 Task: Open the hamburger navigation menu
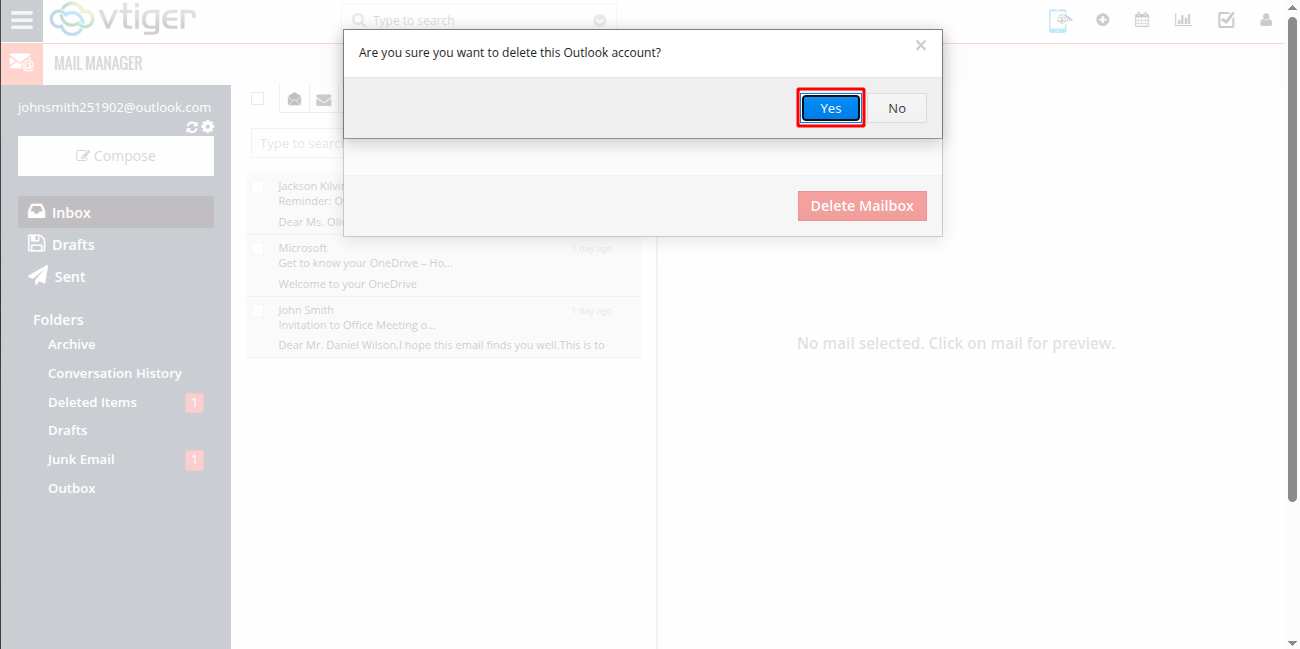(21, 20)
